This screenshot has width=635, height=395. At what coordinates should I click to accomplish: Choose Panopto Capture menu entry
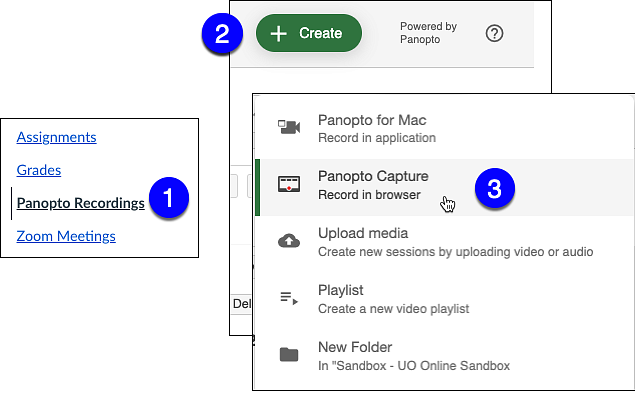[x=443, y=187]
